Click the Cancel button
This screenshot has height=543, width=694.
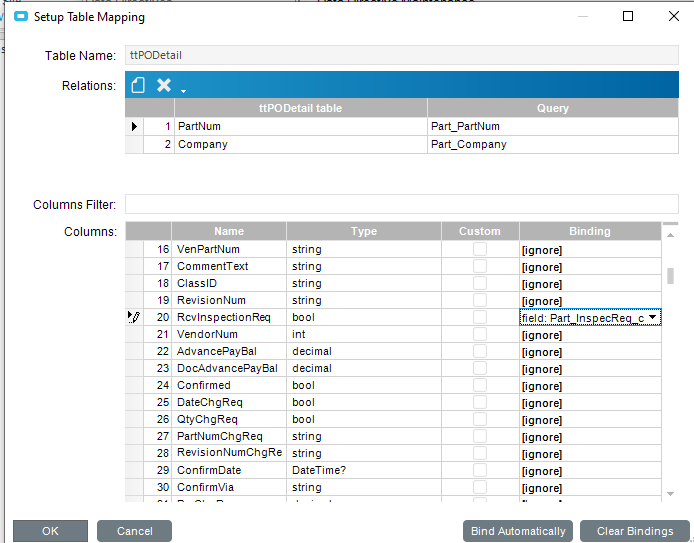(135, 531)
